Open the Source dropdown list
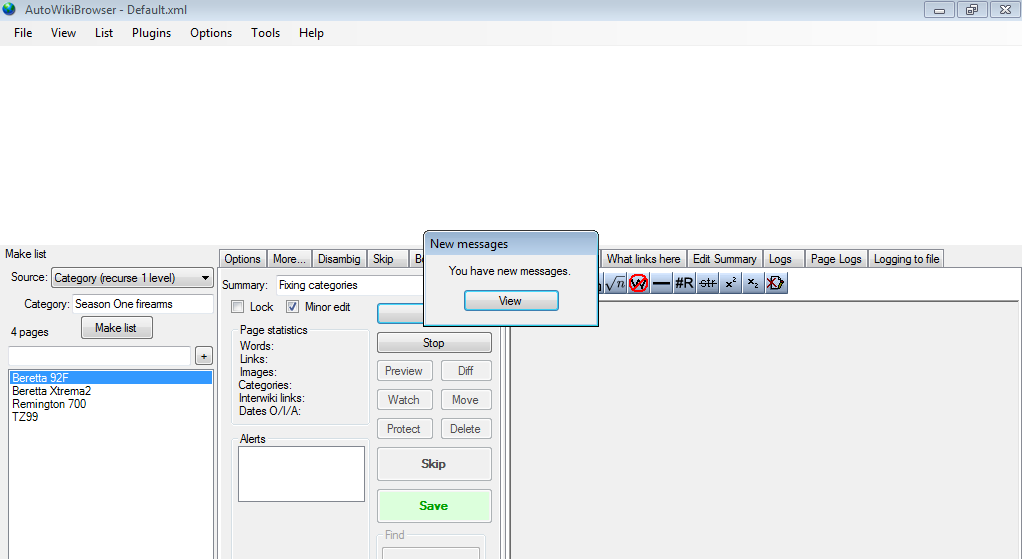This screenshot has height=559, width=1022. click(x=132, y=278)
